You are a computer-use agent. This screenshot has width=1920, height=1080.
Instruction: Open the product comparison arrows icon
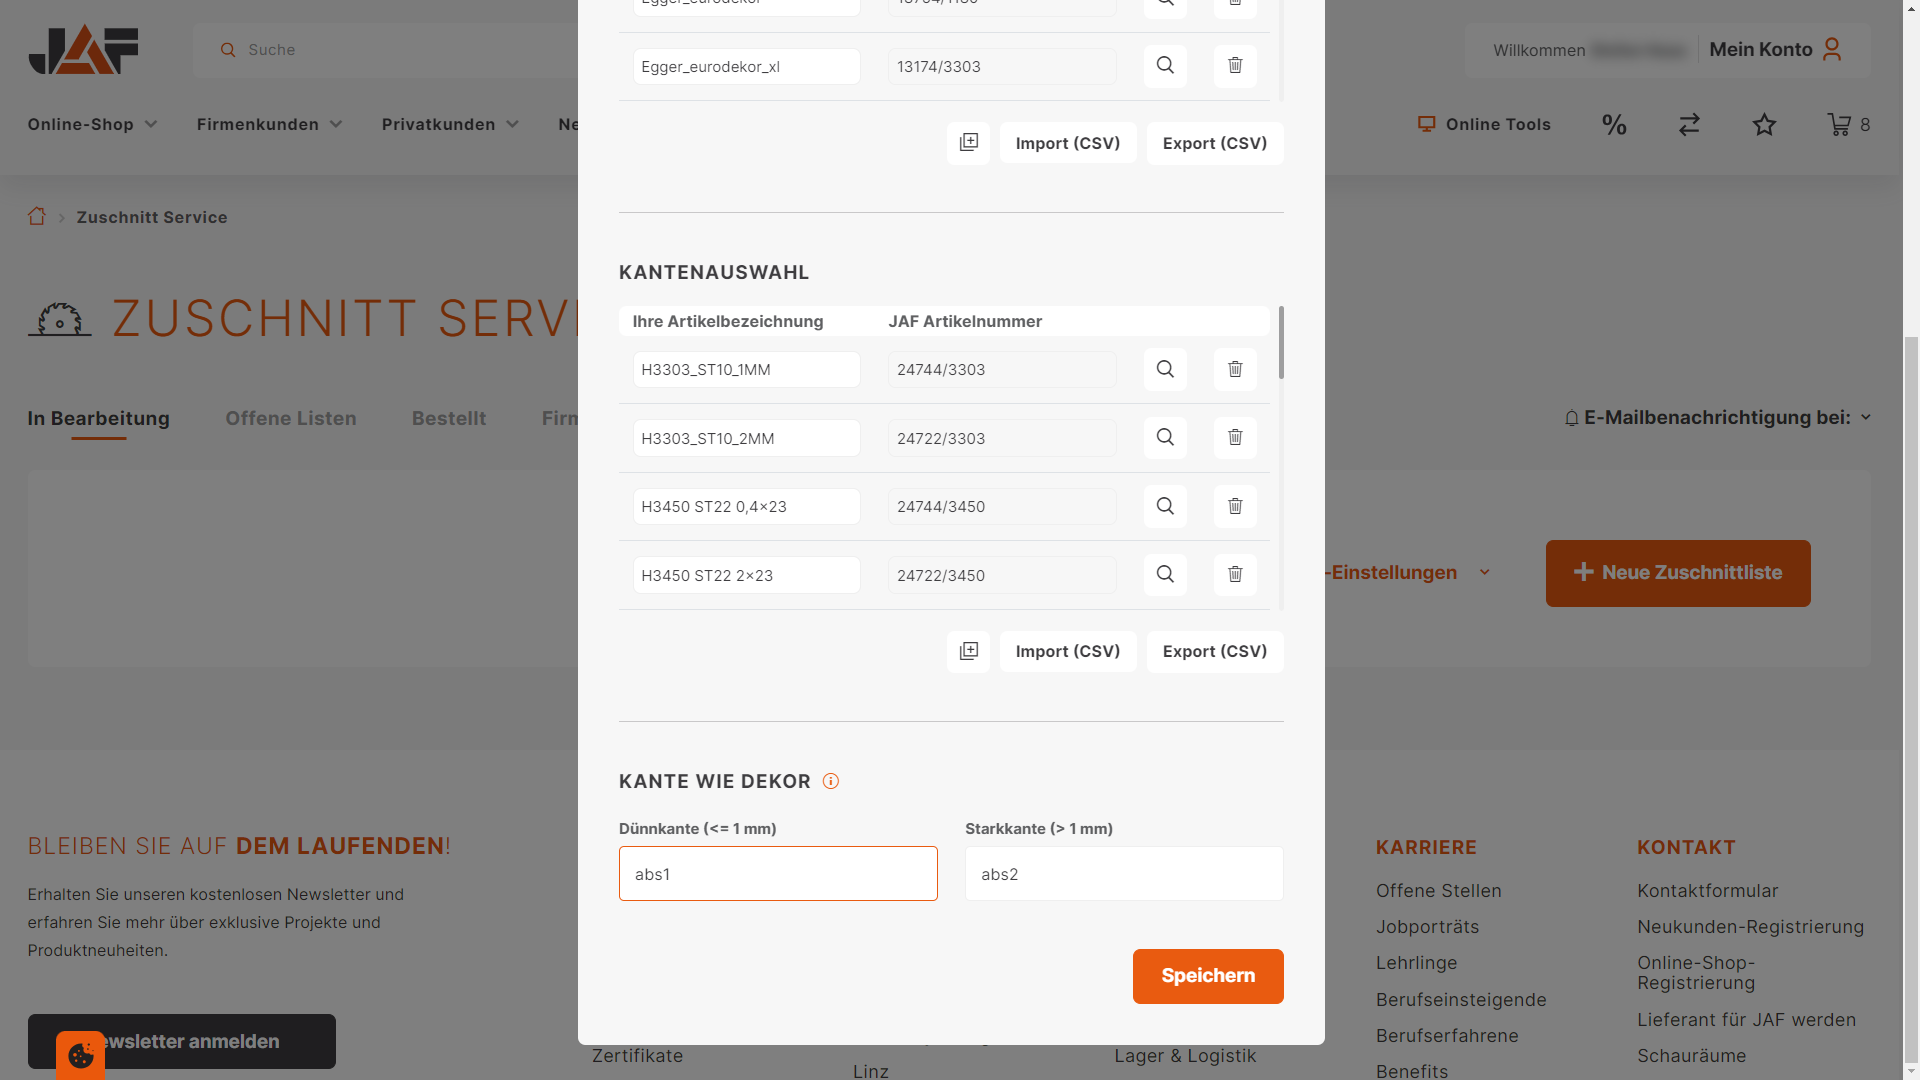pos(1689,125)
